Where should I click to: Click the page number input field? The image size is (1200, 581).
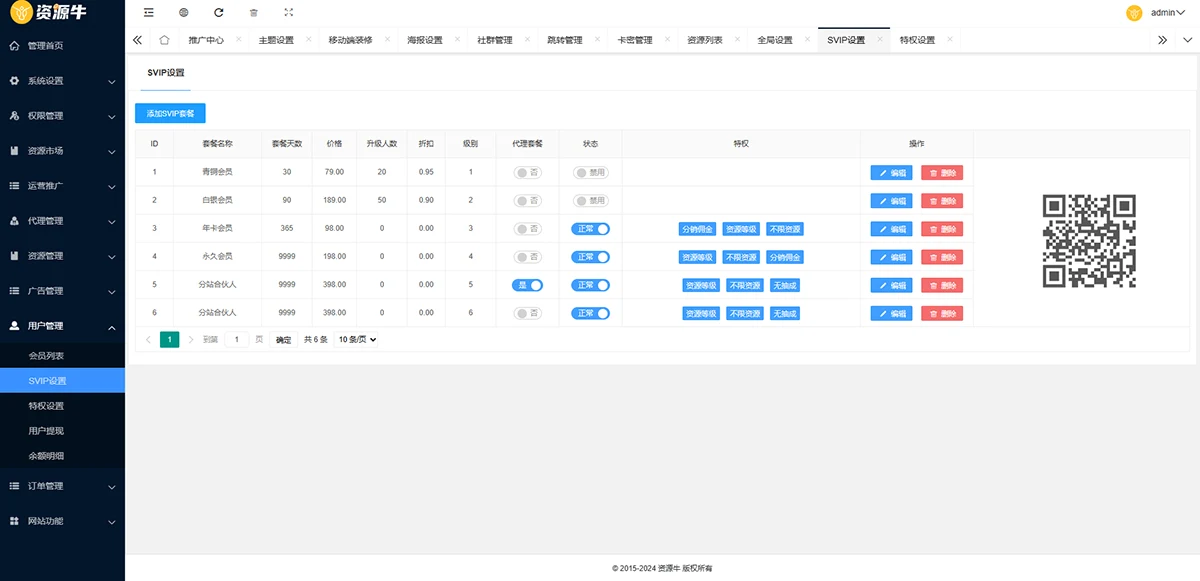(x=237, y=340)
